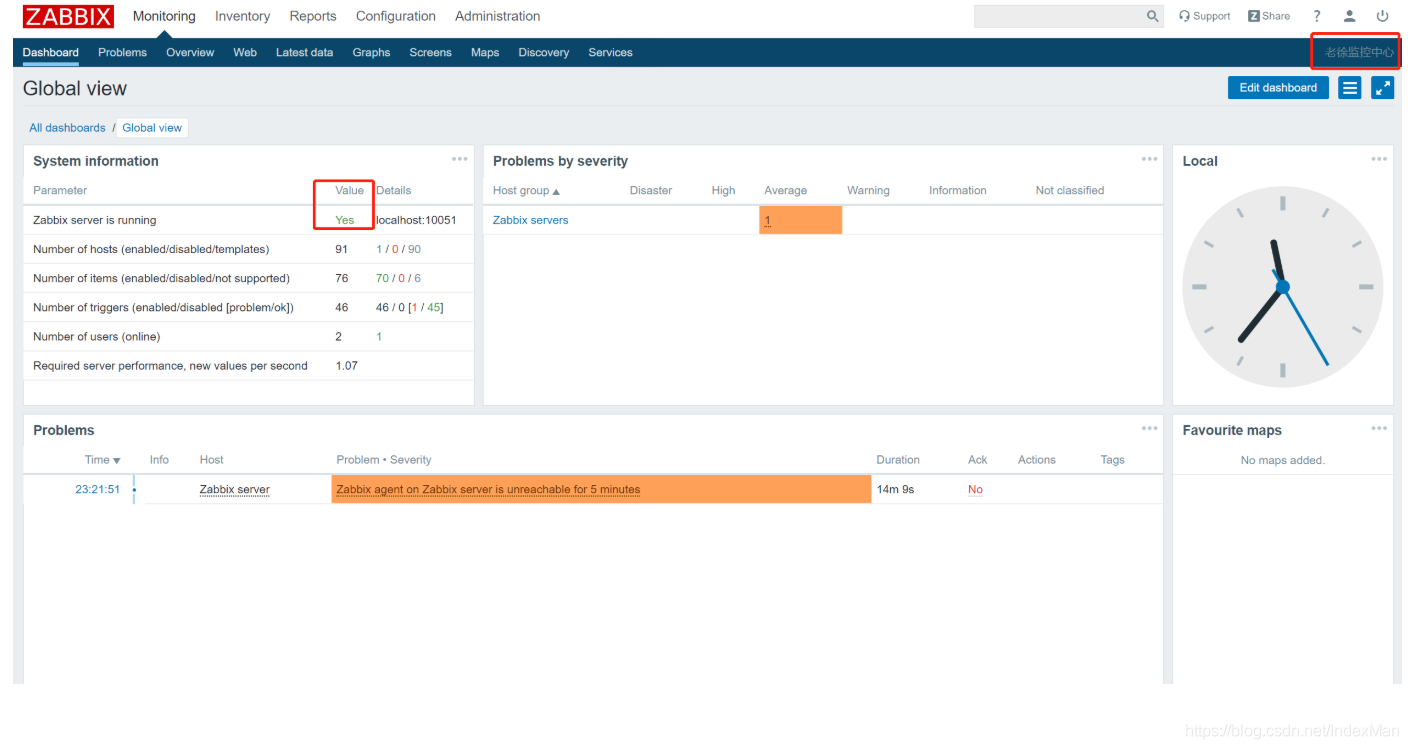Open System information widget menu dots
Image resolution: width=1408 pixels, height=749 pixels.
[x=459, y=159]
